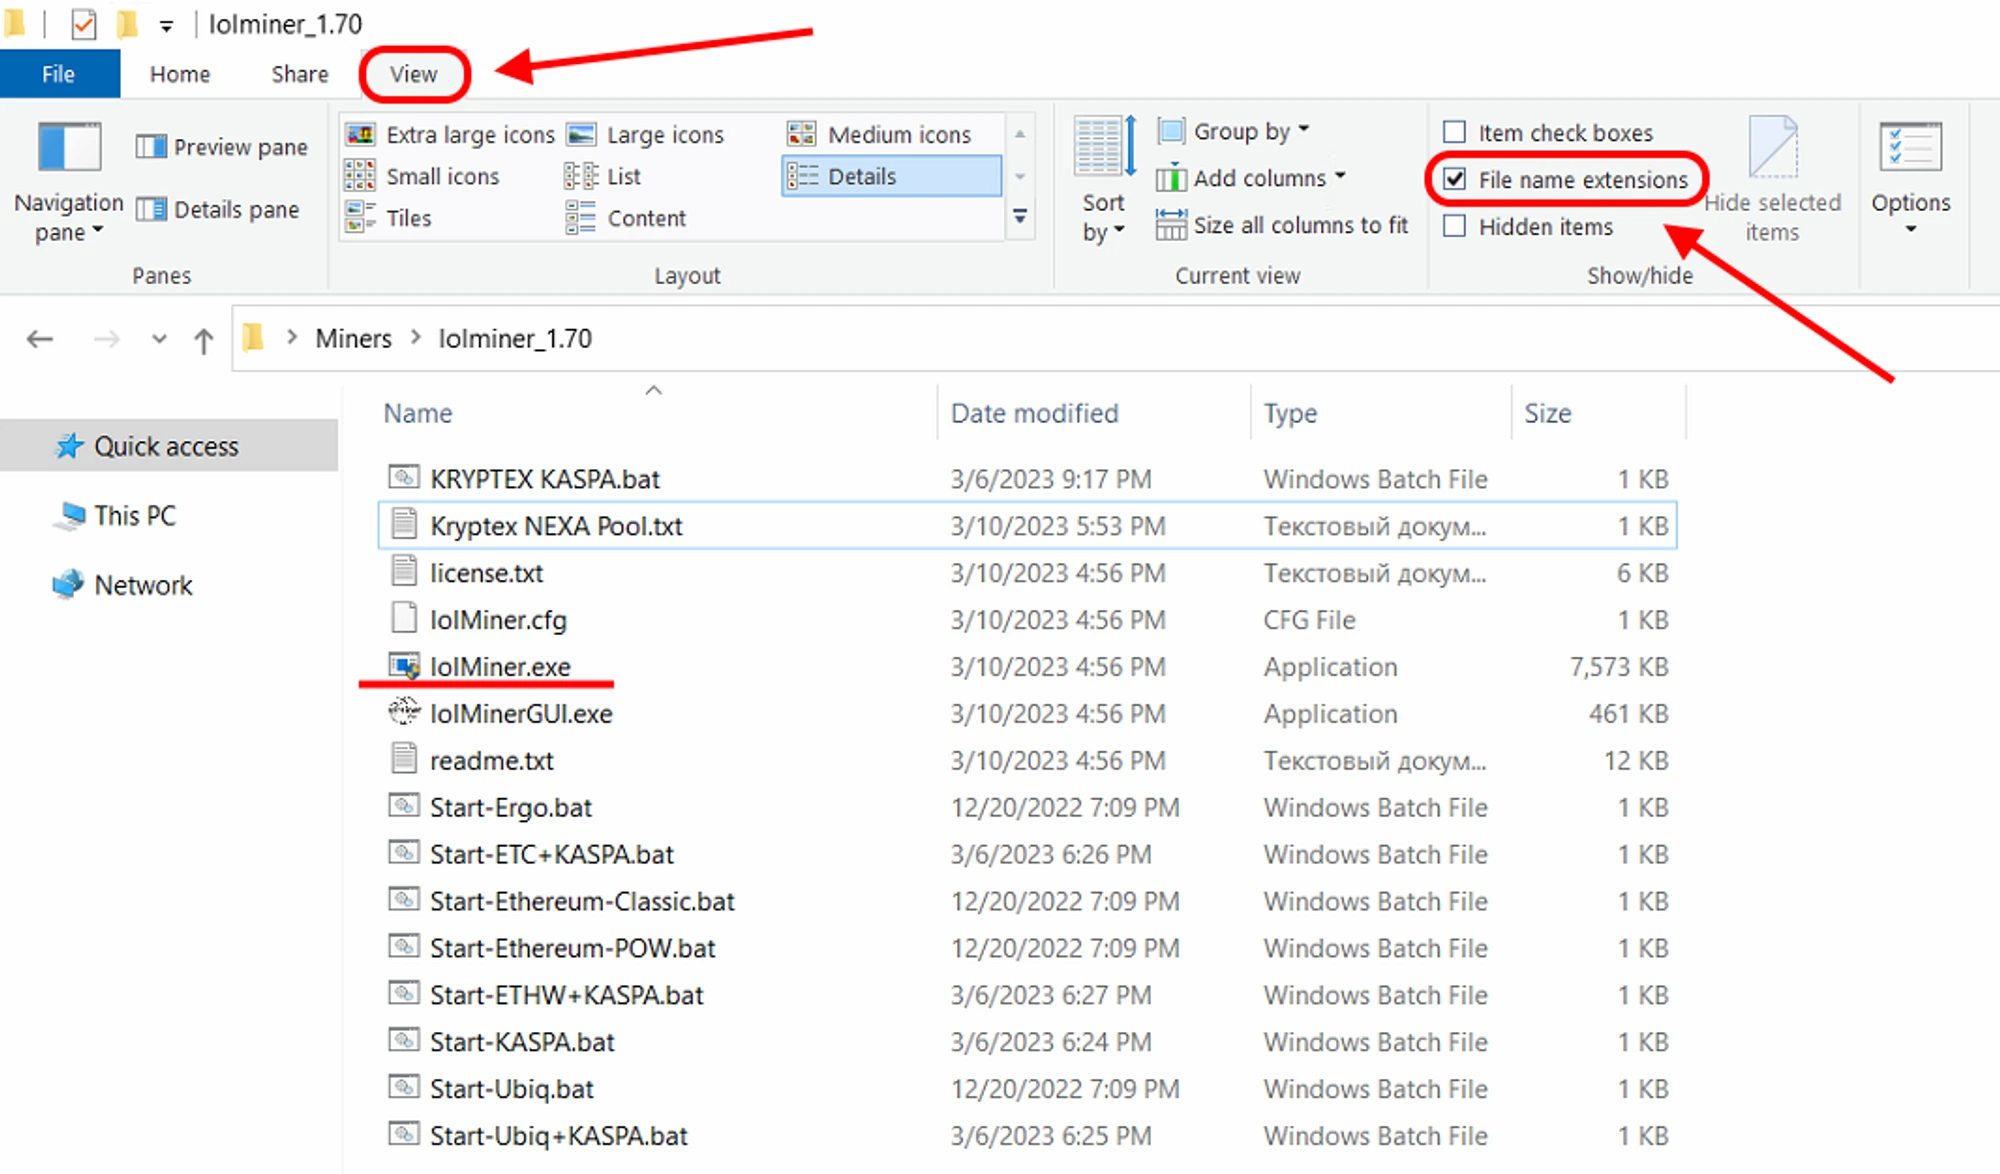Show Hidden items checkbox
Viewport: 2000px width, 1174px height.
pyautogui.click(x=1455, y=226)
